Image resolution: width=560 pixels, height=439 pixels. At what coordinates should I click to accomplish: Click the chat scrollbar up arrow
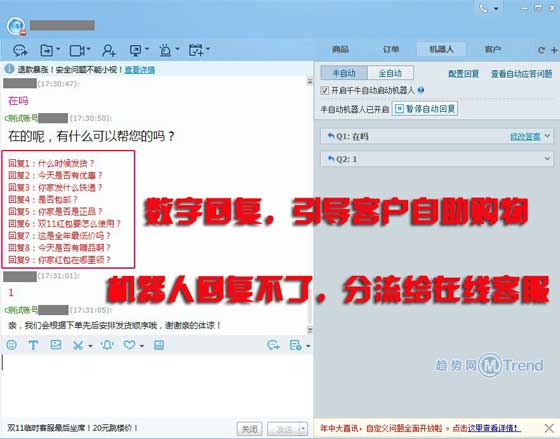tap(309, 82)
